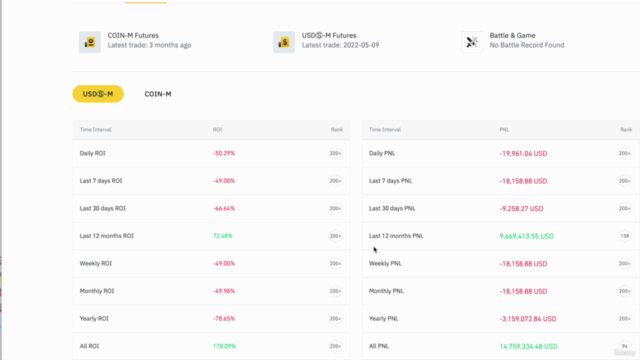Click Last 12 months PNL rank 158

point(624,236)
